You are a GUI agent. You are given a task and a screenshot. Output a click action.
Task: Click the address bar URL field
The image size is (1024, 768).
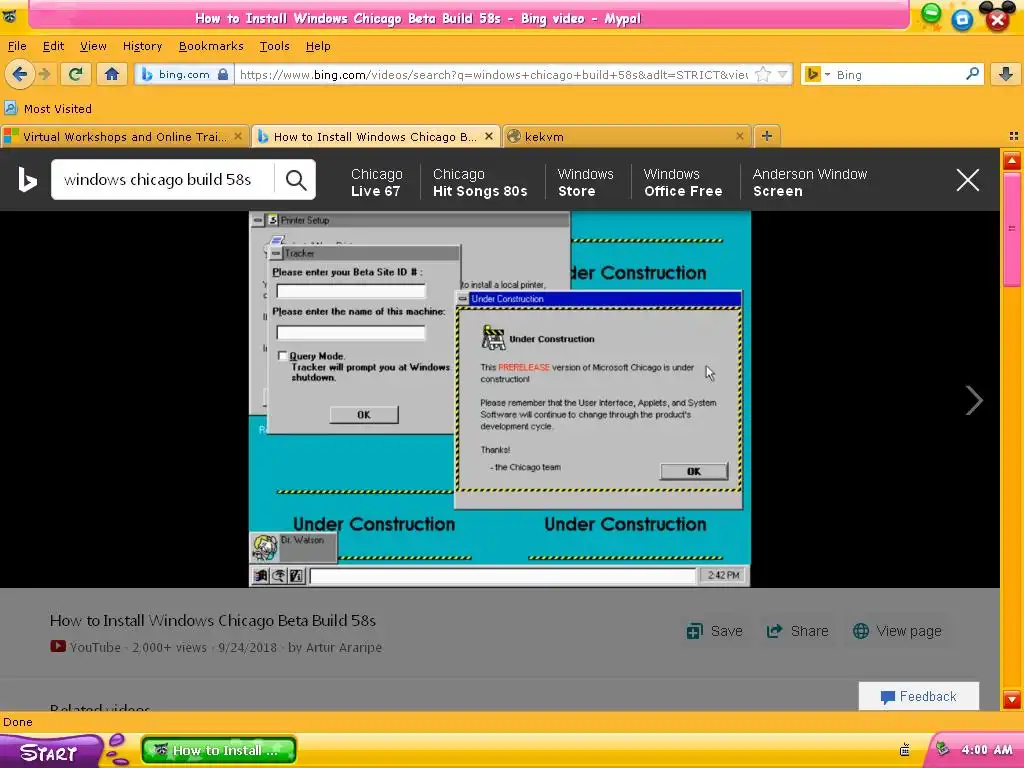coord(493,74)
